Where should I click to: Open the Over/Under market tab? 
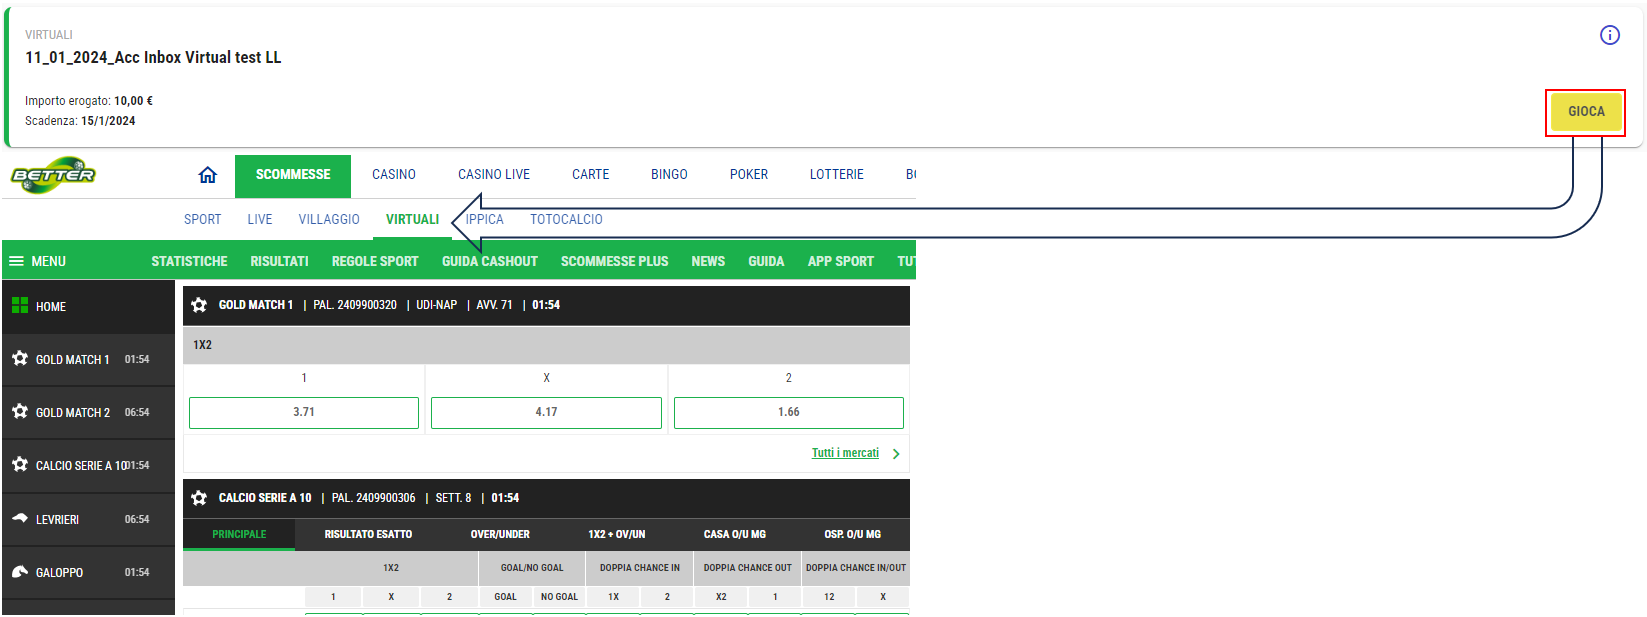(500, 534)
